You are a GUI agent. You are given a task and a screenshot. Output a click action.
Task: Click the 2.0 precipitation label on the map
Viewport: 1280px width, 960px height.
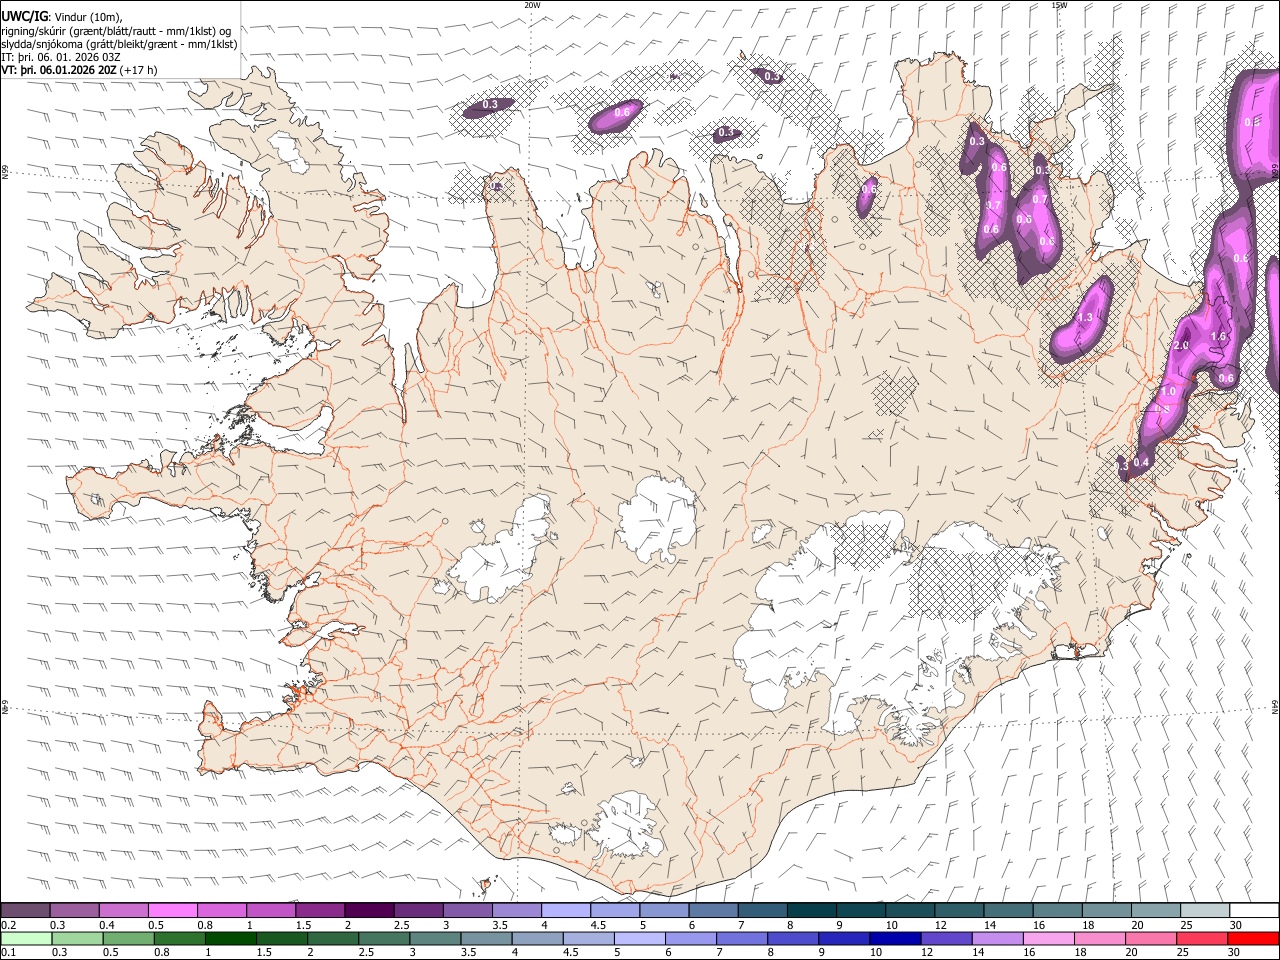(x=1181, y=346)
